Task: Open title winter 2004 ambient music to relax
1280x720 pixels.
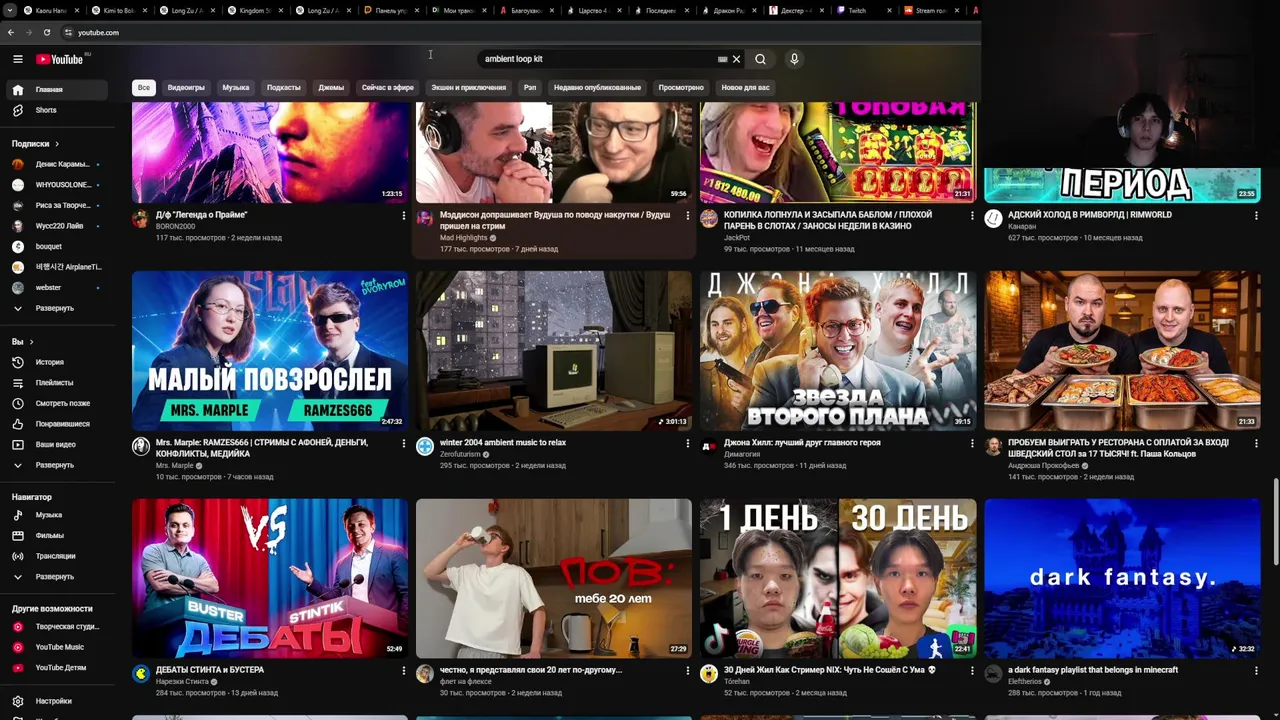Action: [503, 443]
